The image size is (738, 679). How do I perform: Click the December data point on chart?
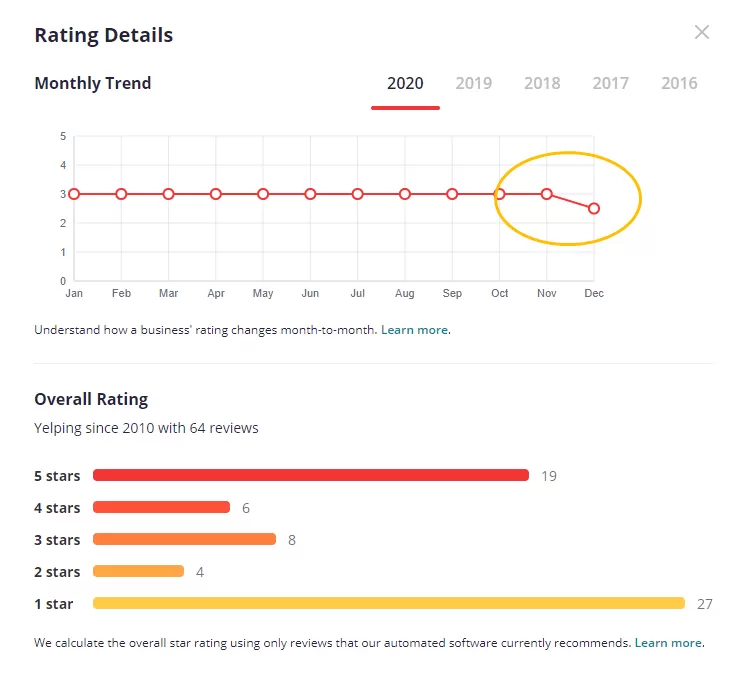pos(594,208)
